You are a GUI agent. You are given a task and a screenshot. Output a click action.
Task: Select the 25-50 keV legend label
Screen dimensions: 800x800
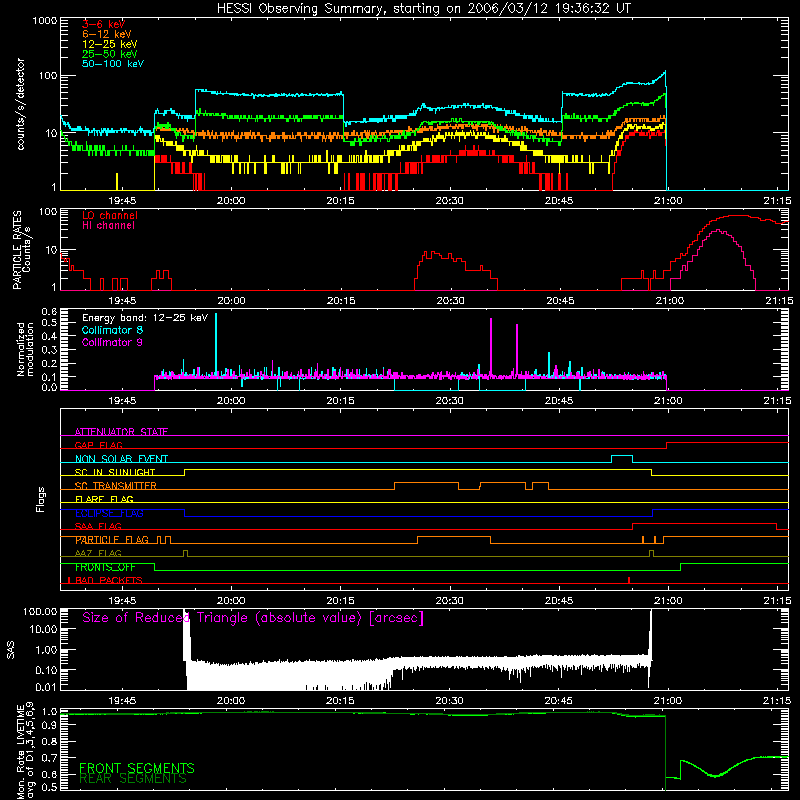point(110,54)
